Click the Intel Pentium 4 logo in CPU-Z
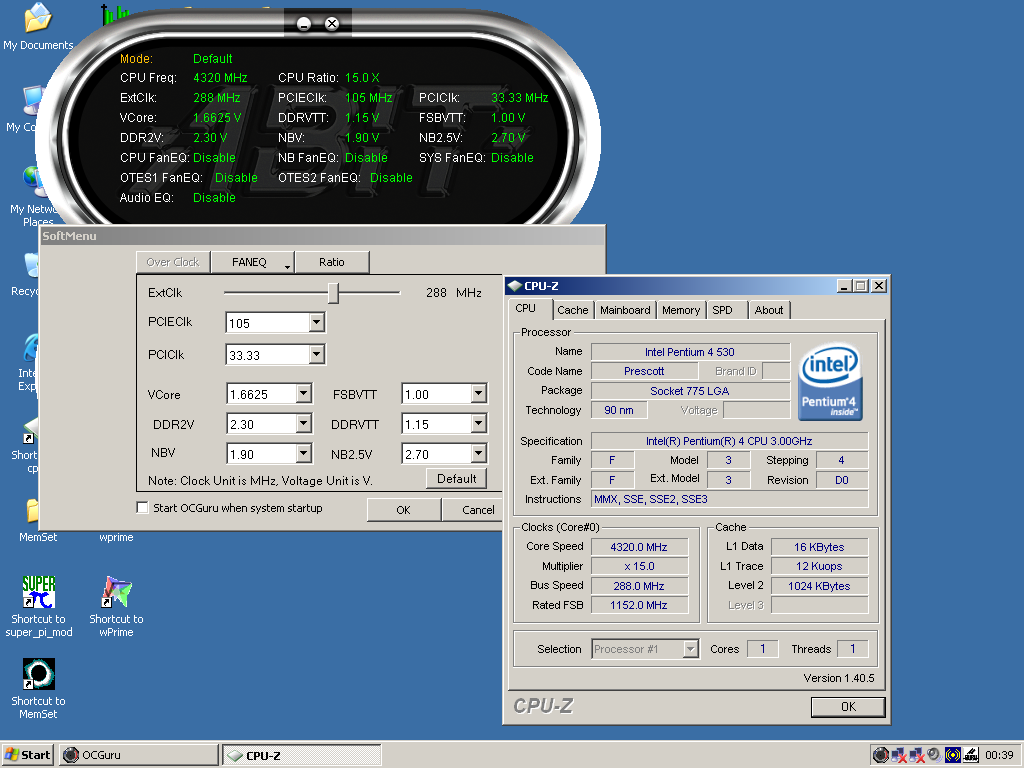This screenshot has width=1024, height=768. [x=830, y=381]
